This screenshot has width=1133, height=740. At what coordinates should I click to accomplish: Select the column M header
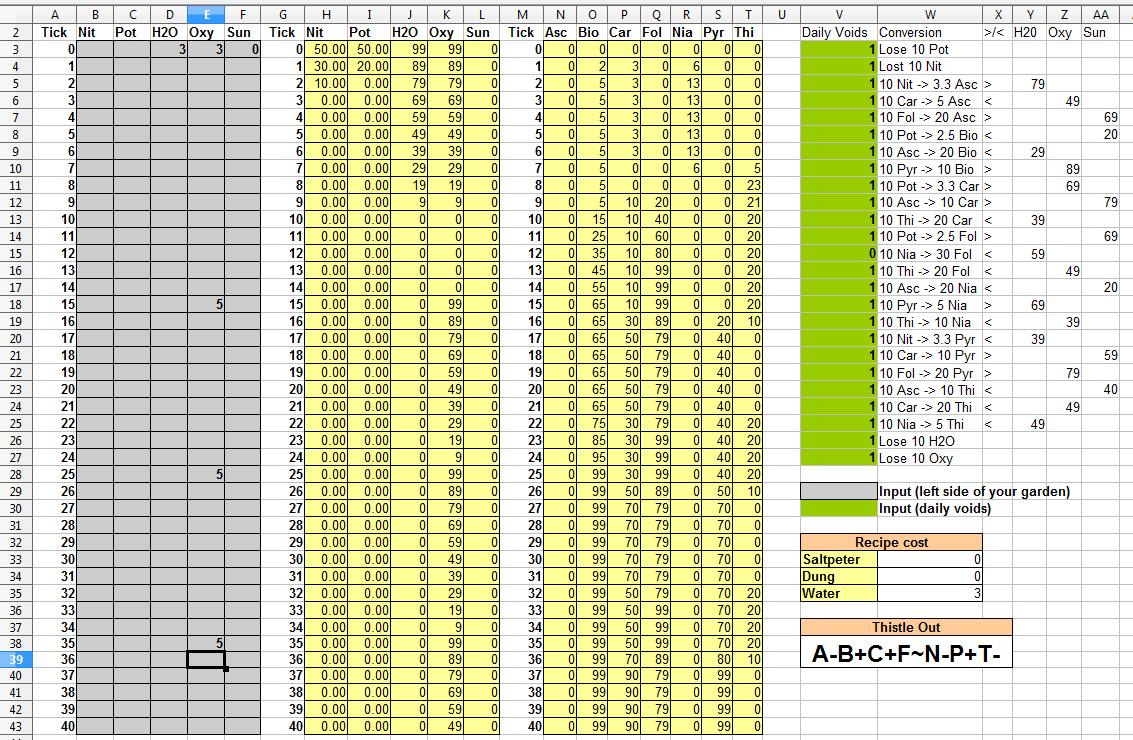(521, 14)
